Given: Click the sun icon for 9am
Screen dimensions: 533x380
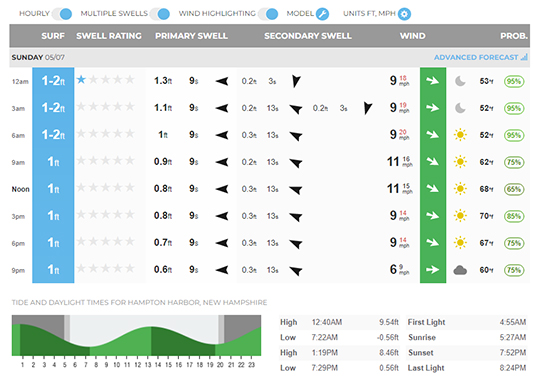Looking at the screenshot, I should coord(460,162).
